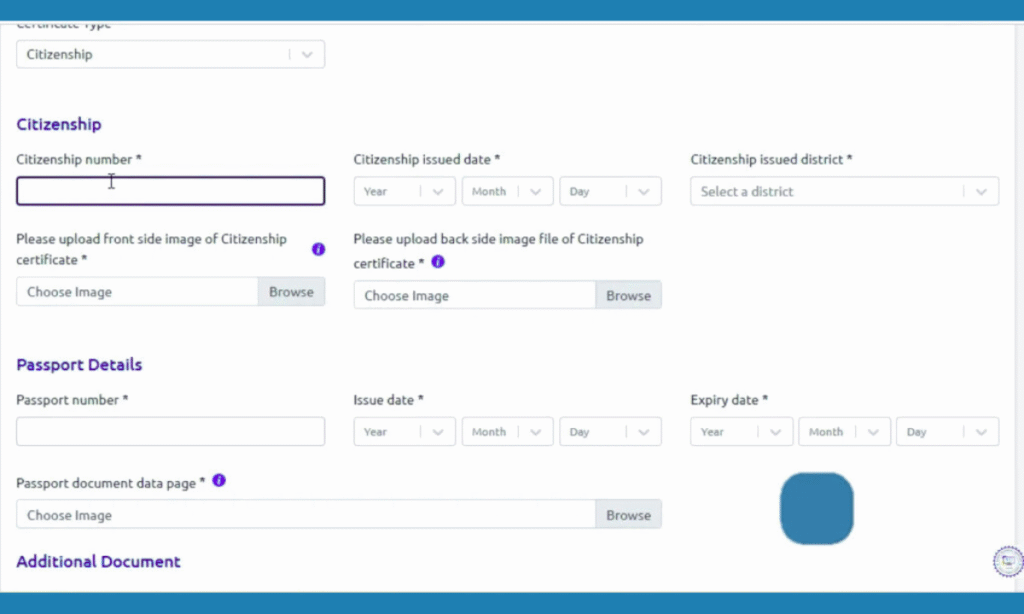The height and width of the screenshot is (614, 1024).
Task: Click the blue rounded square overlay
Action: coord(816,509)
